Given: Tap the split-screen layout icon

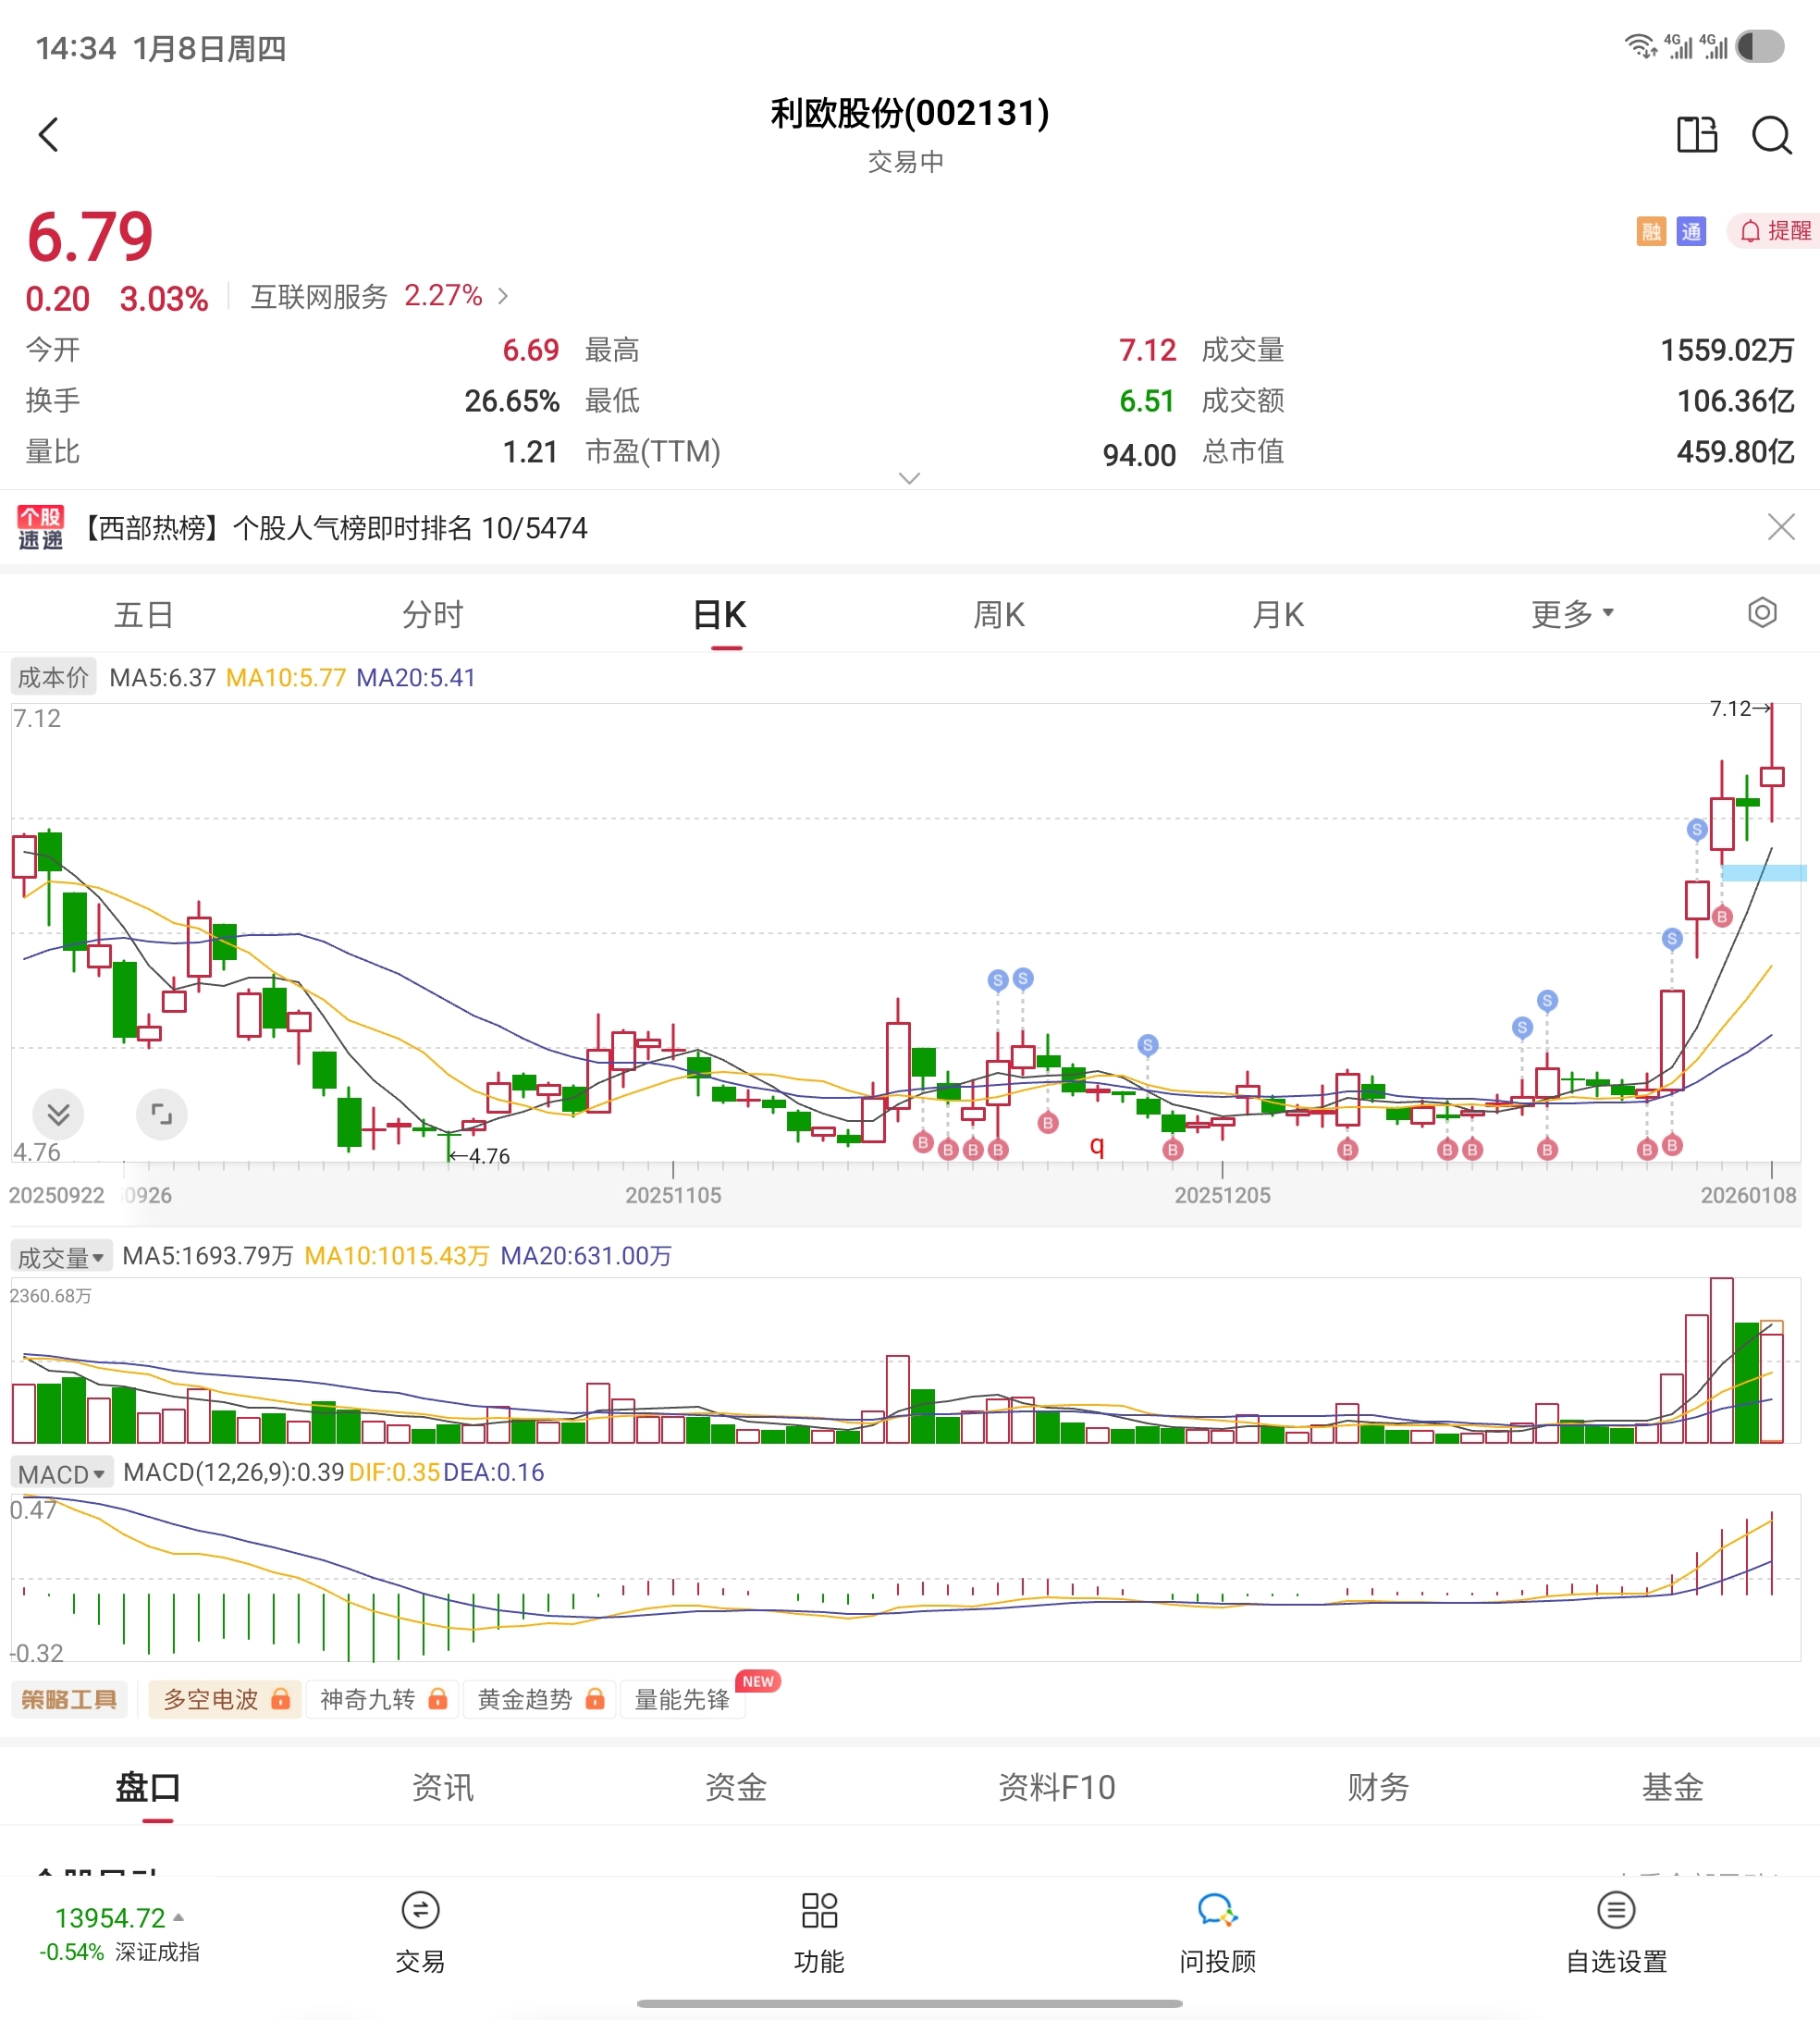Looking at the screenshot, I should (1696, 134).
